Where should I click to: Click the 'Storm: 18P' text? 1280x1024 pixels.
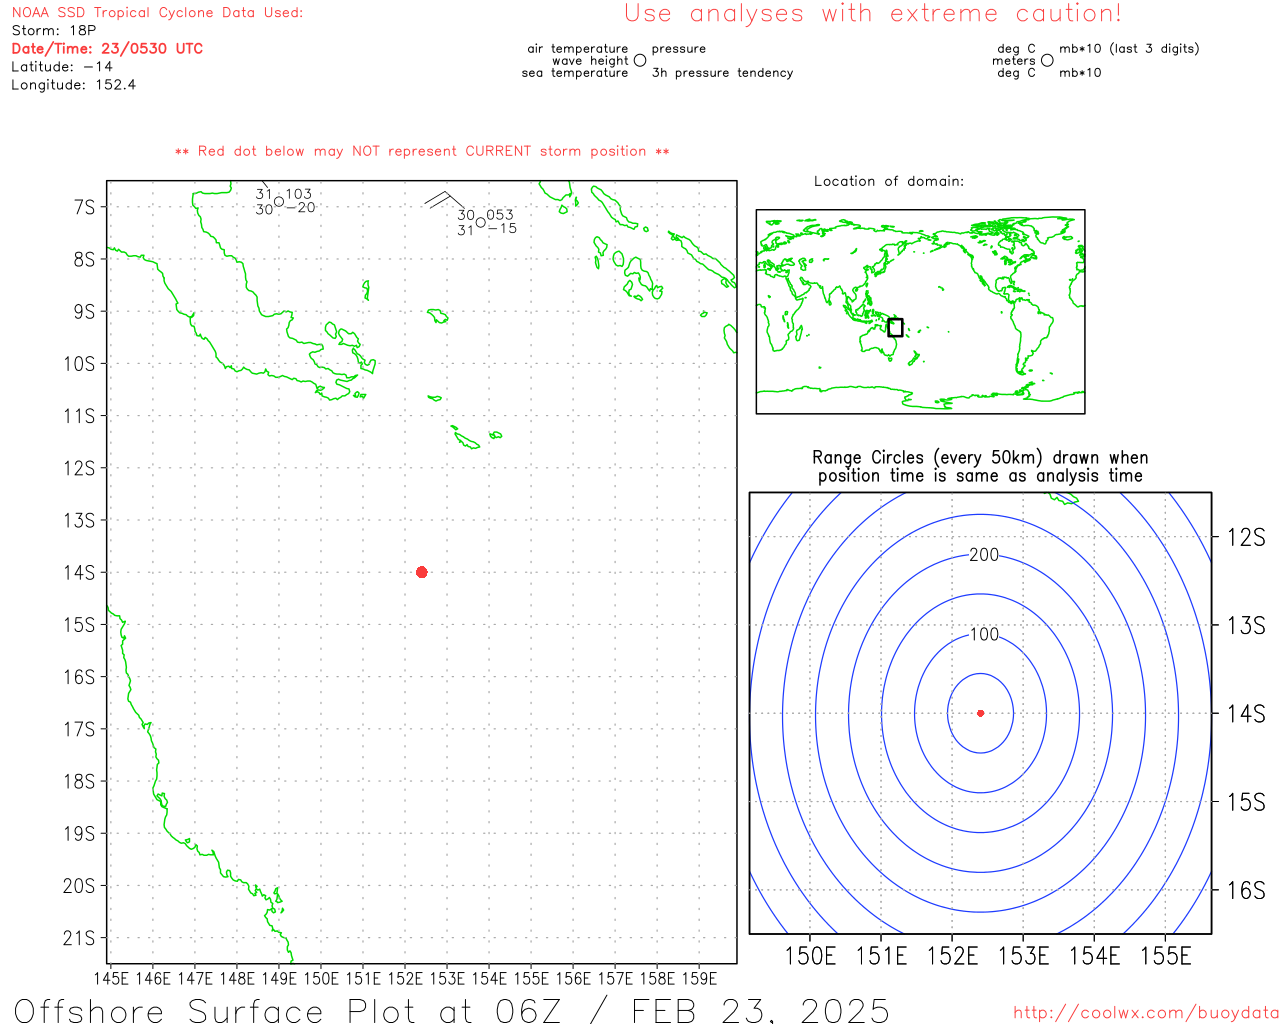tap(54, 31)
